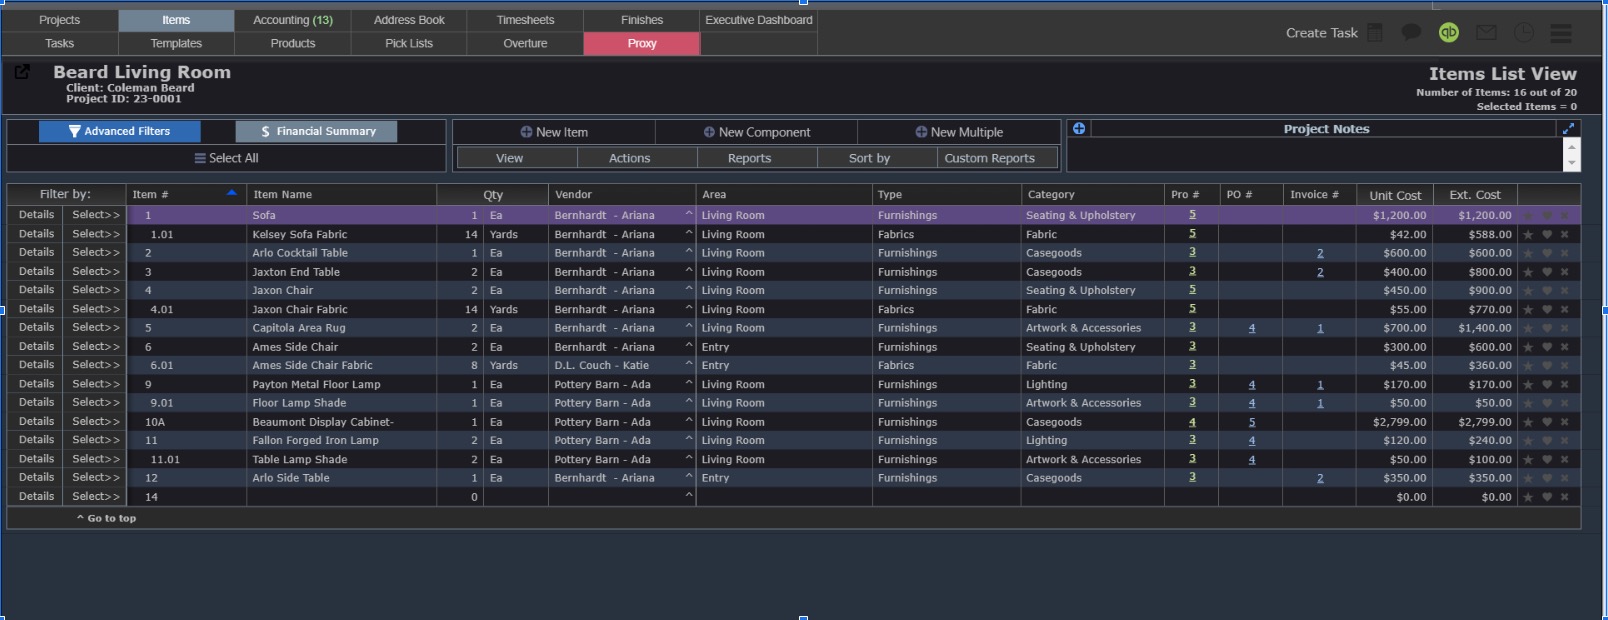
Task: Open the envelope mail icon
Action: tap(1486, 33)
